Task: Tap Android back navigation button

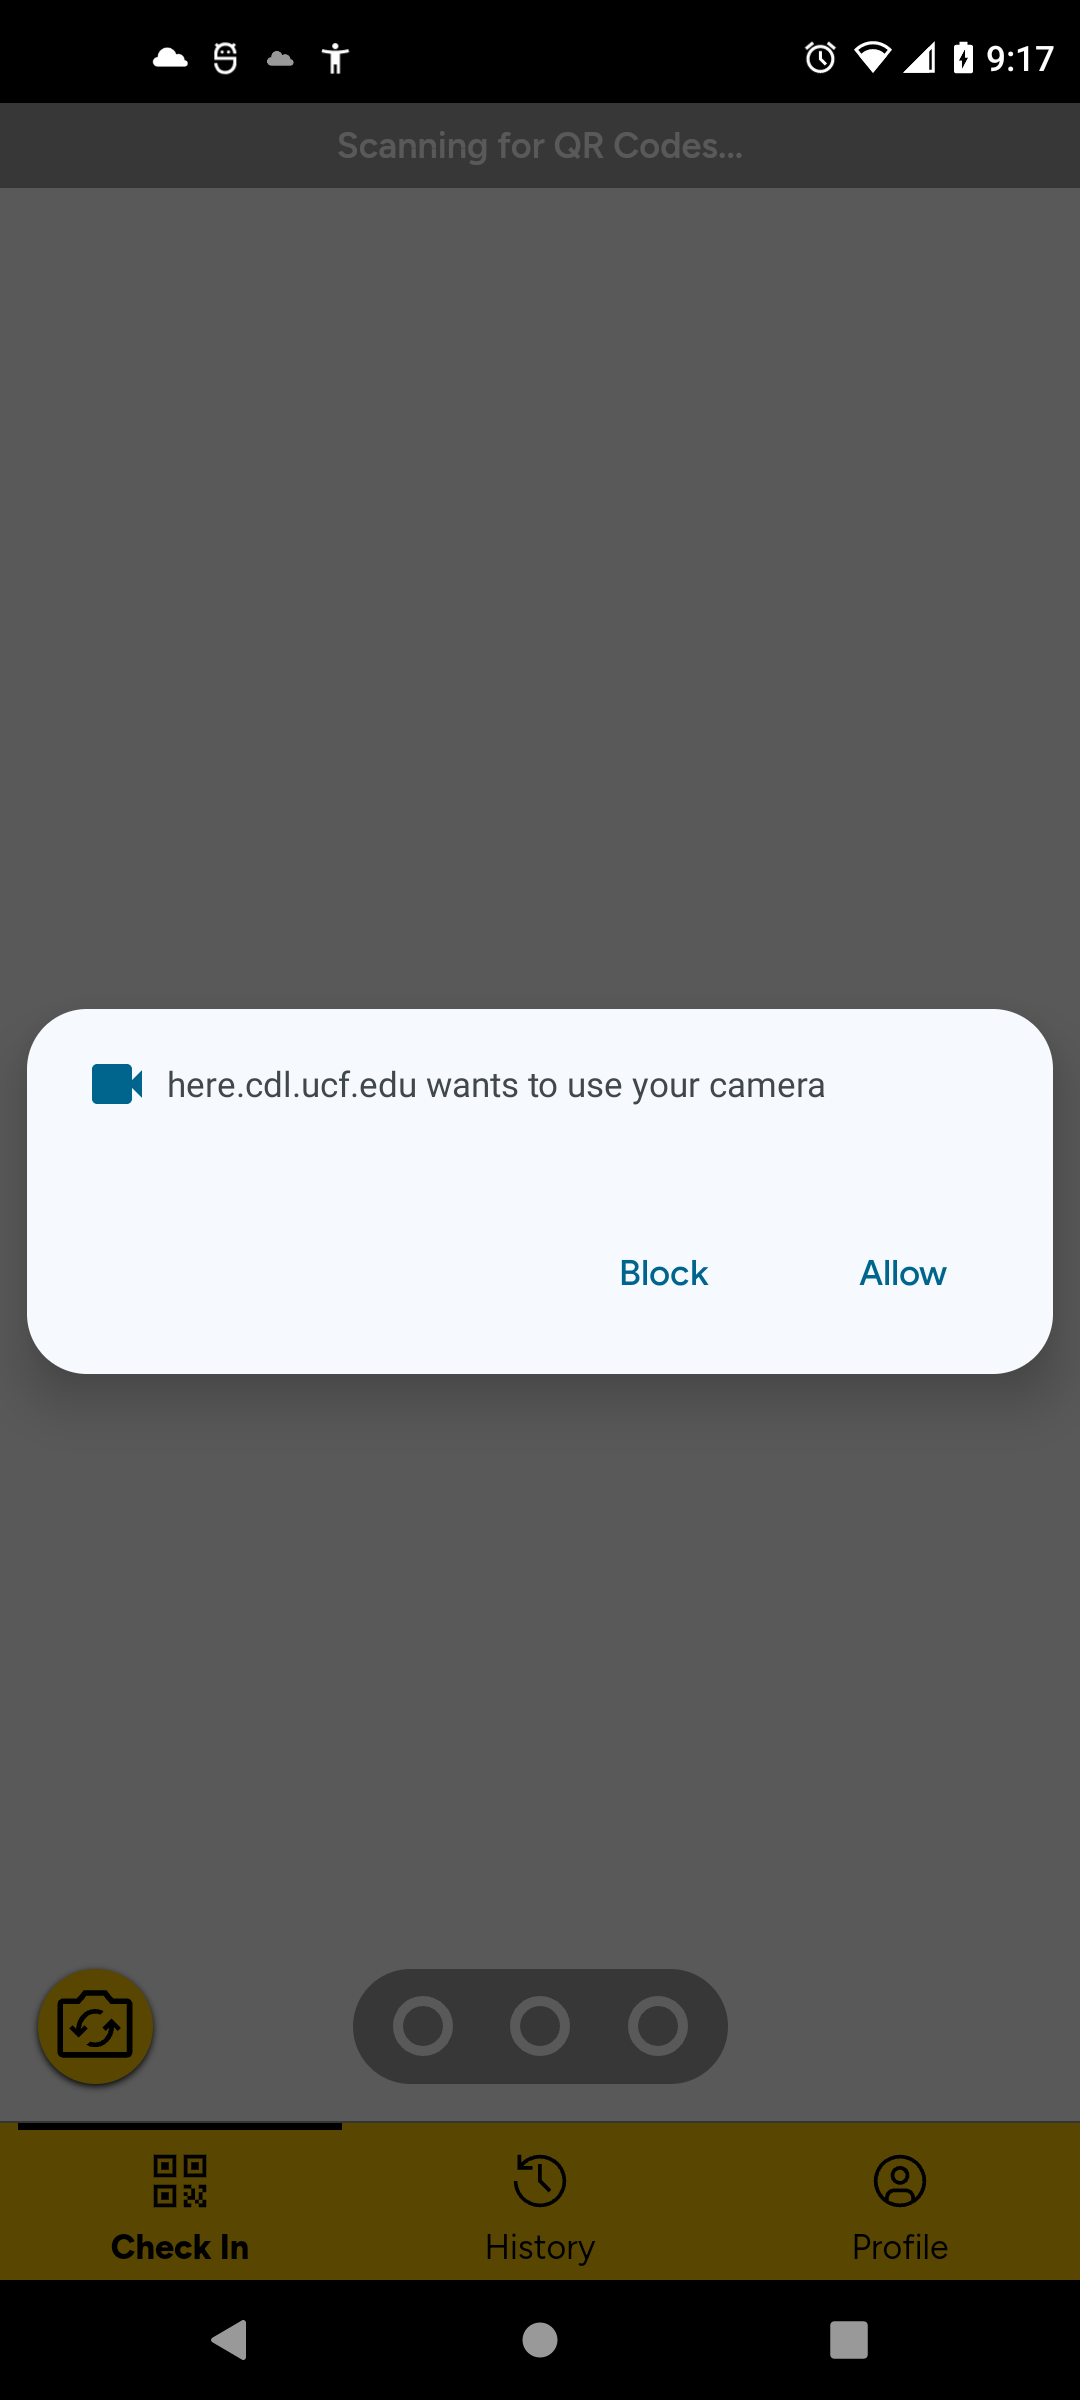Action: (230, 2340)
